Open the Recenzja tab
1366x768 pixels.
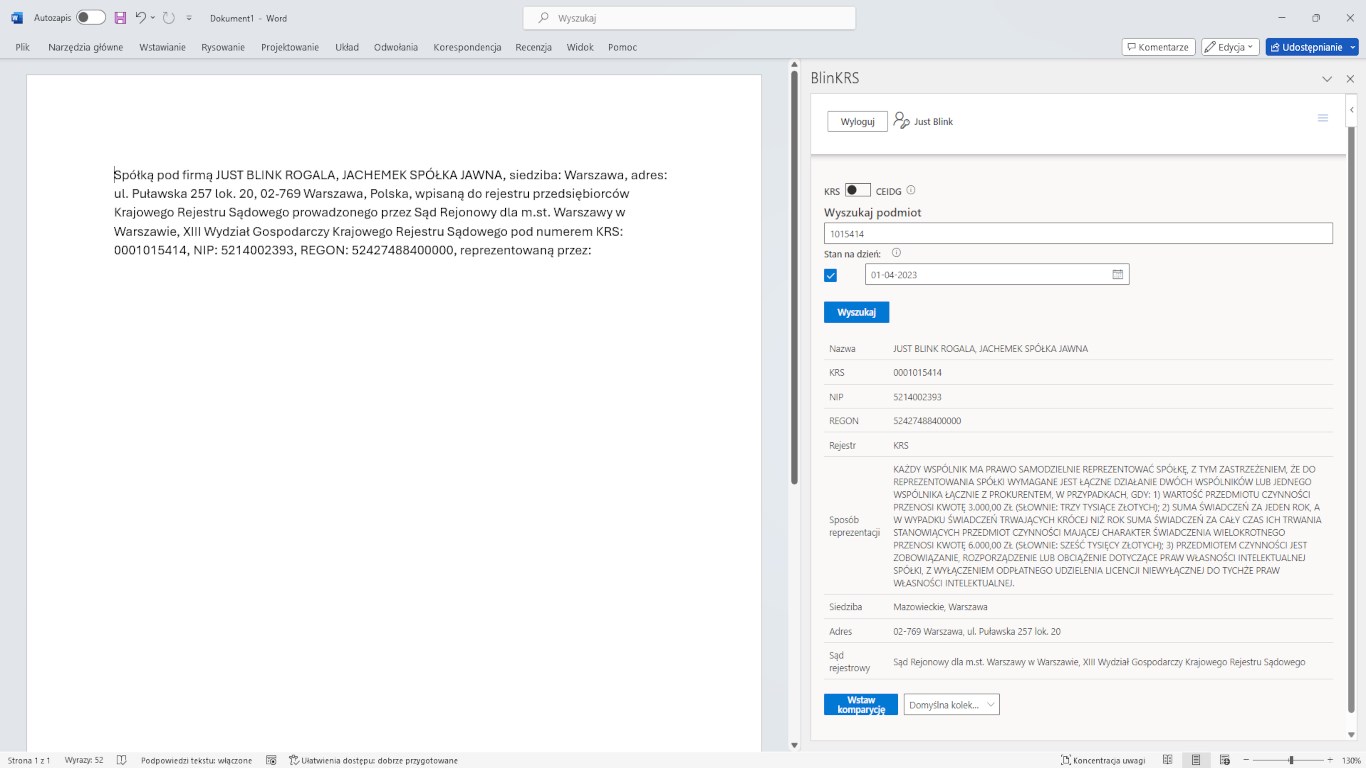[x=533, y=47]
